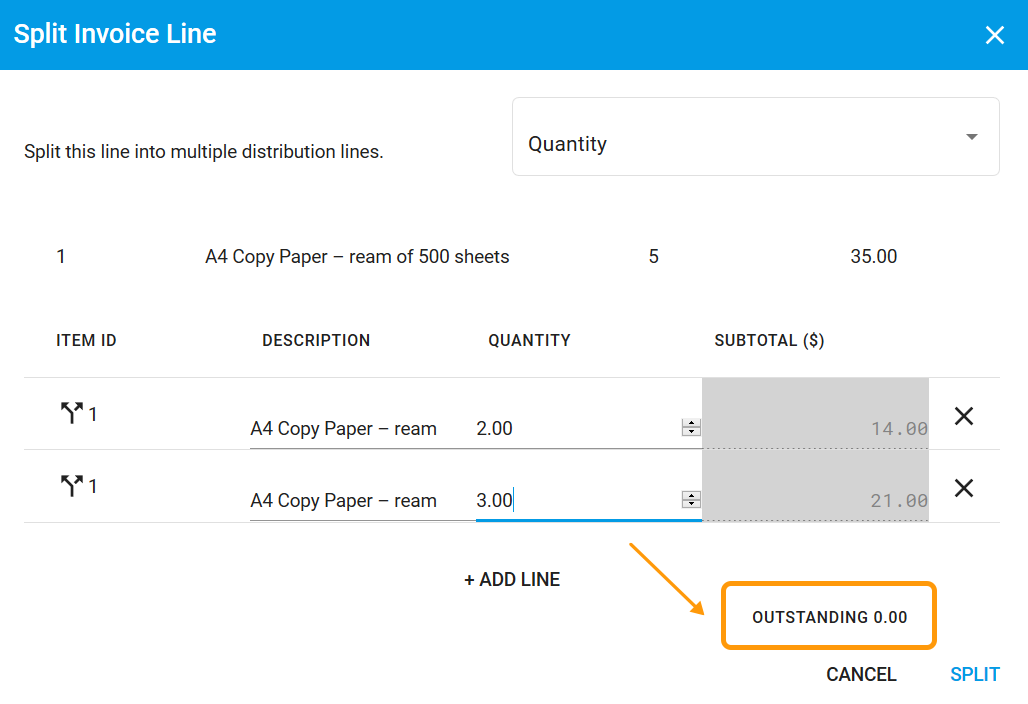Click the quantity stepper on the second row
Image resolution: width=1028 pixels, height=704 pixels.
click(x=690, y=499)
